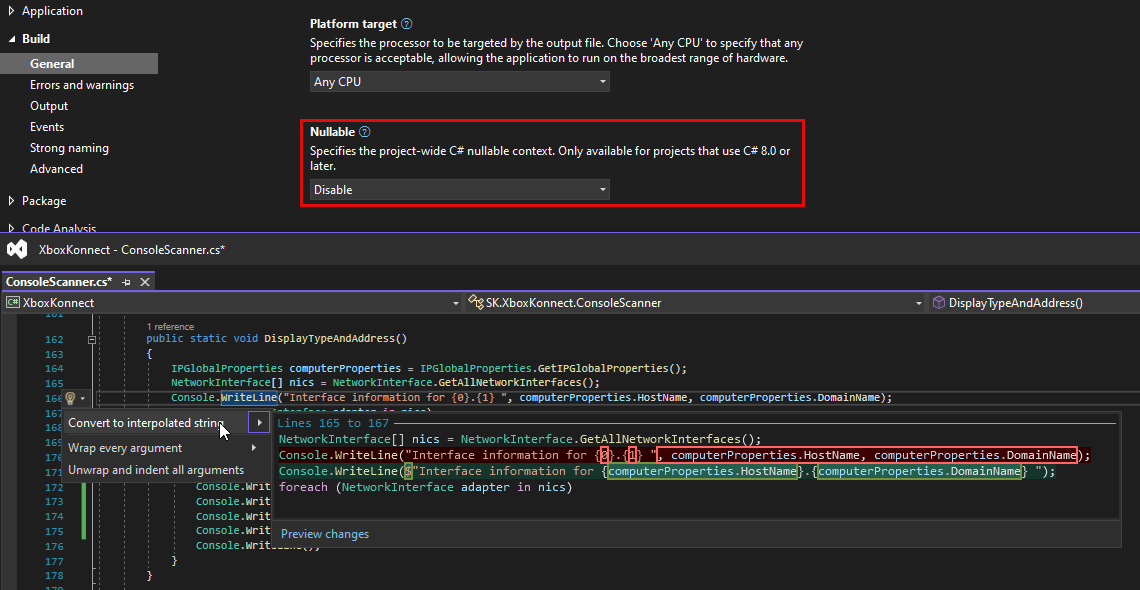Click the help icon next to Platform target

[x=404, y=23]
